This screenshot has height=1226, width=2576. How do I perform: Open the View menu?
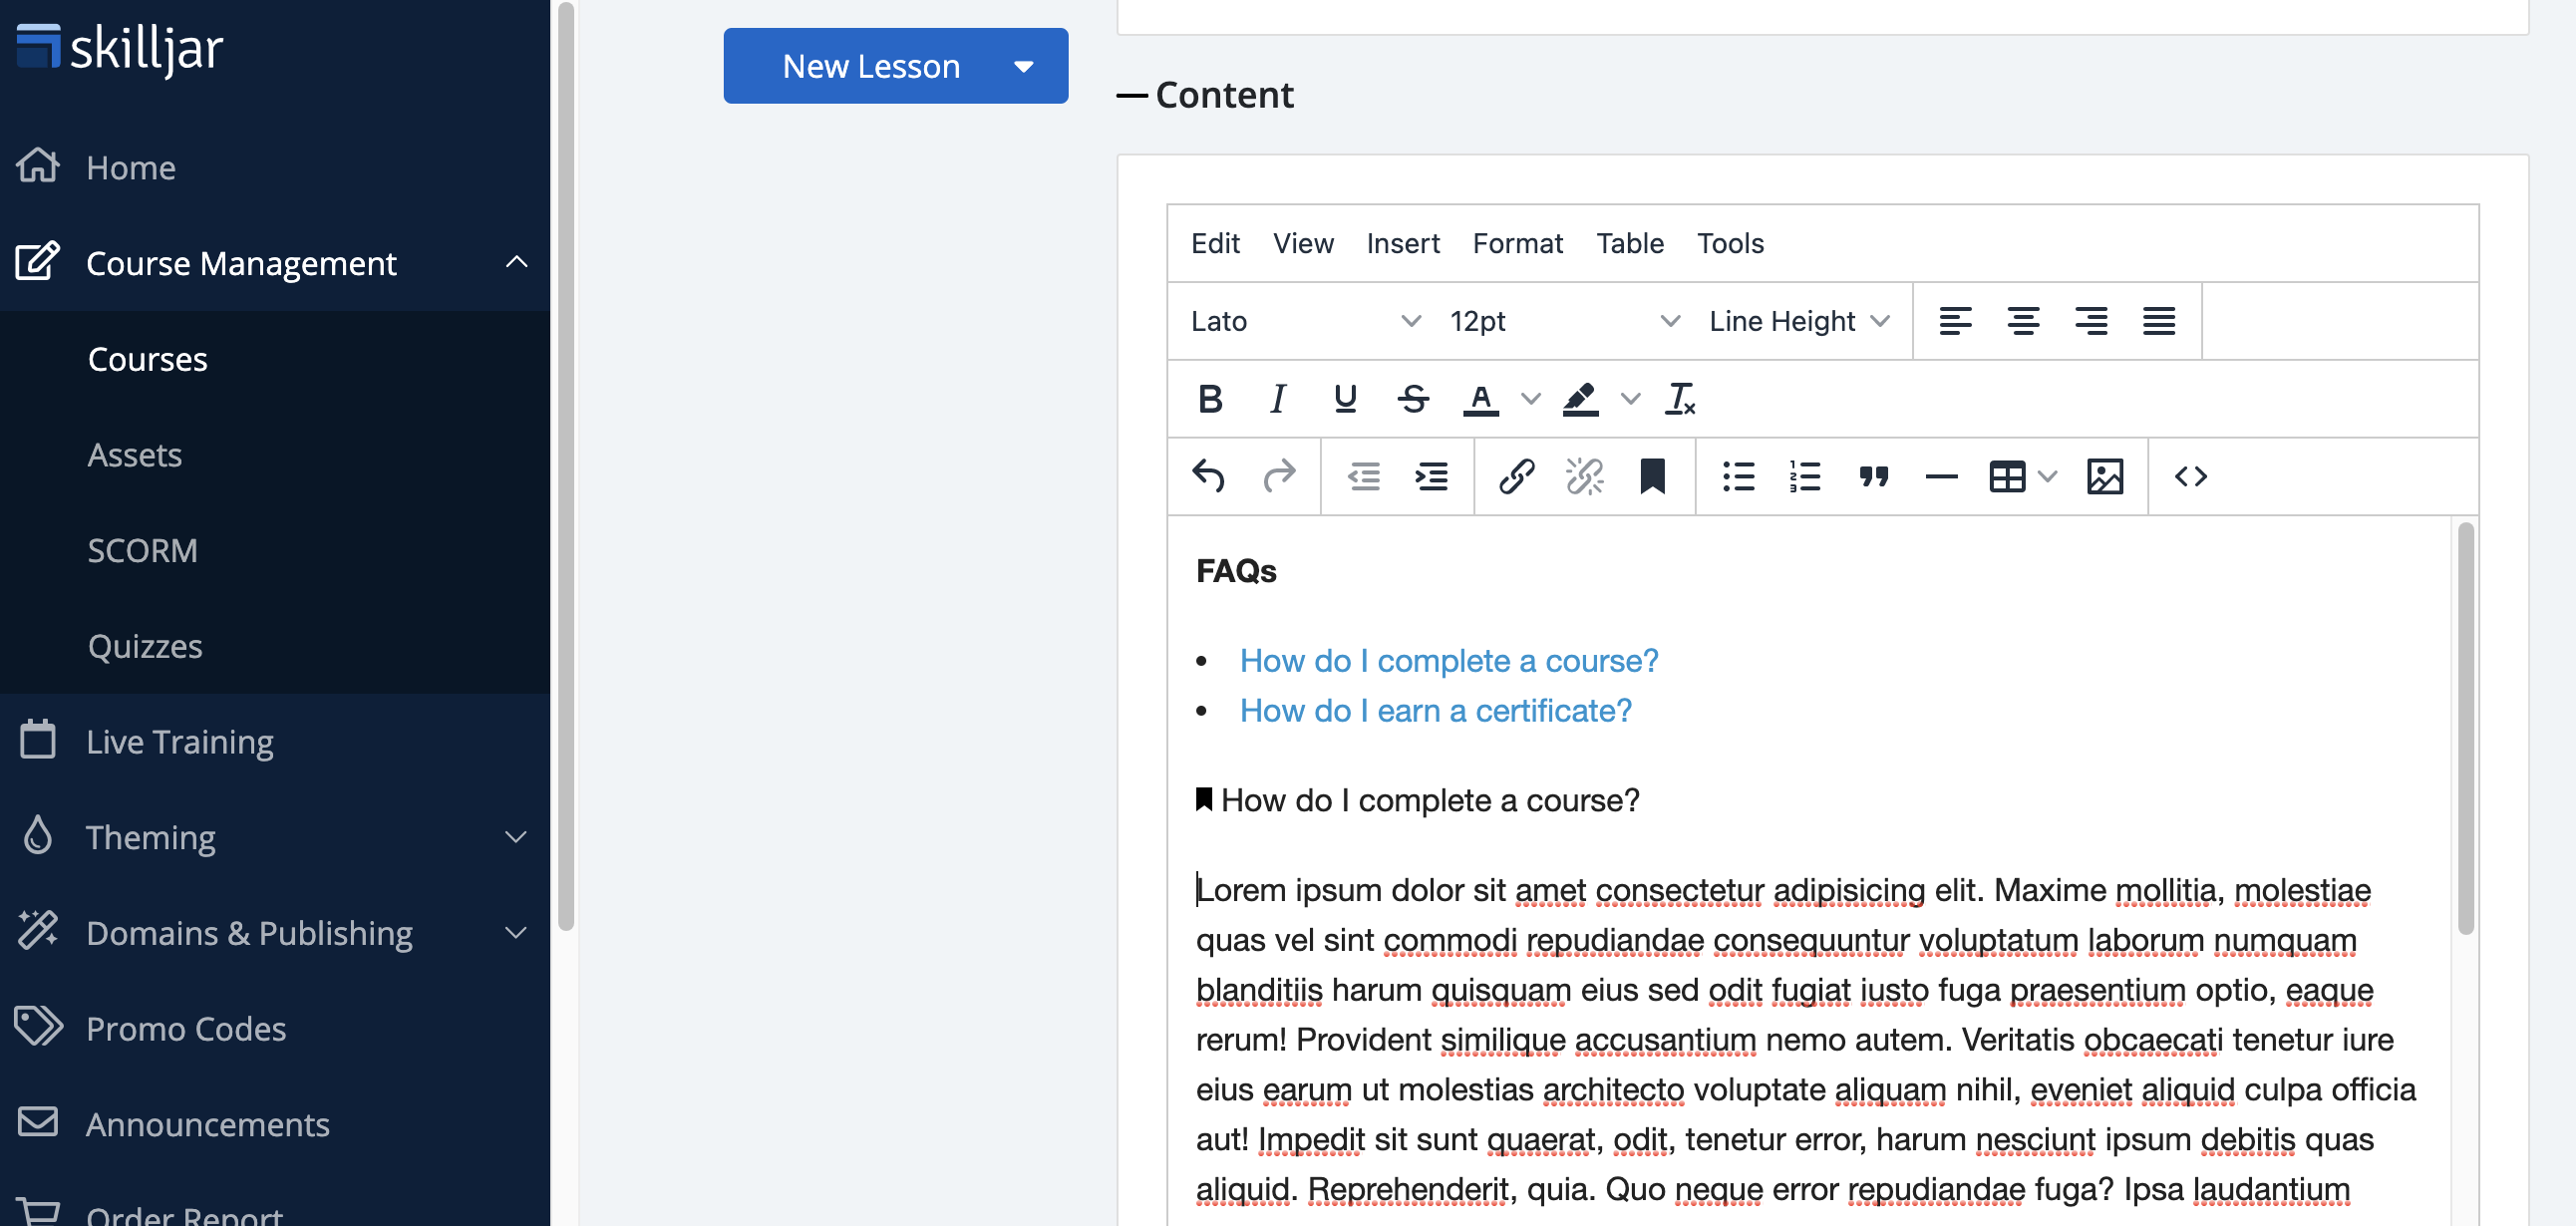(x=1303, y=243)
